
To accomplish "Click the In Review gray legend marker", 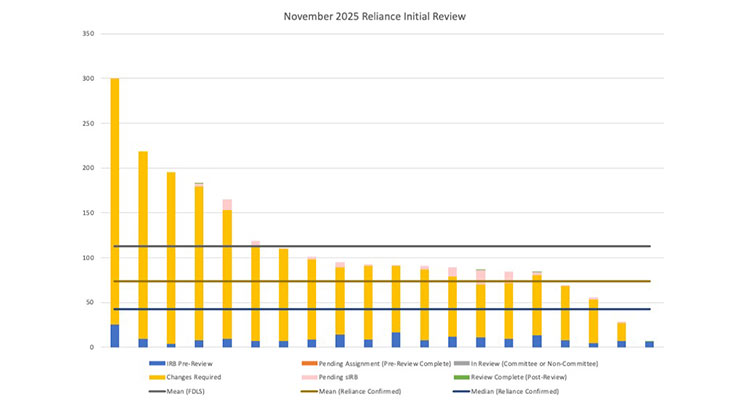I will [x=464, y=363].
